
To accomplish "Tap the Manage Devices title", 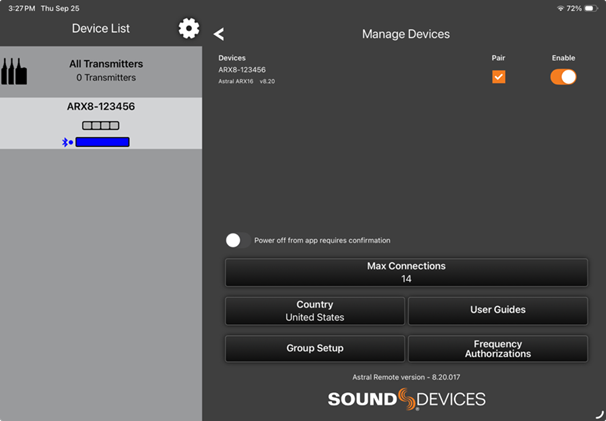I will (406, 34).
